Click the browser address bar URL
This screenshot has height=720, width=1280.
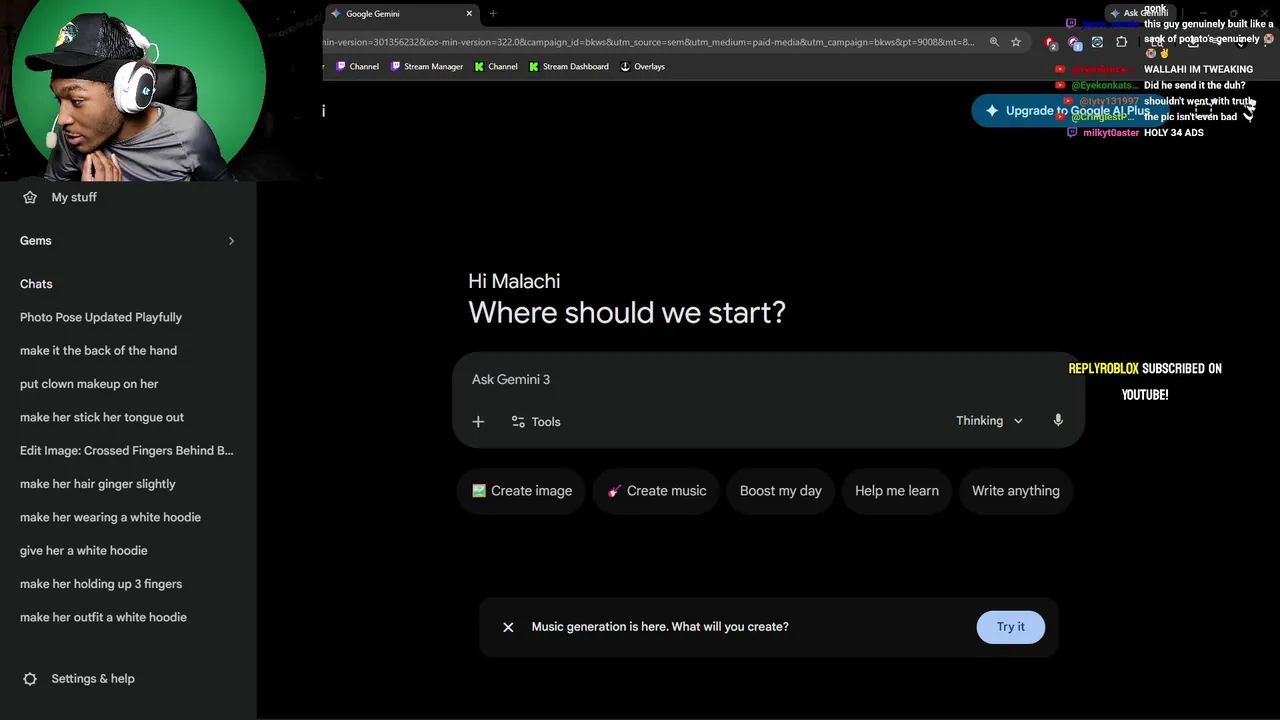click(x=650, y=42)
